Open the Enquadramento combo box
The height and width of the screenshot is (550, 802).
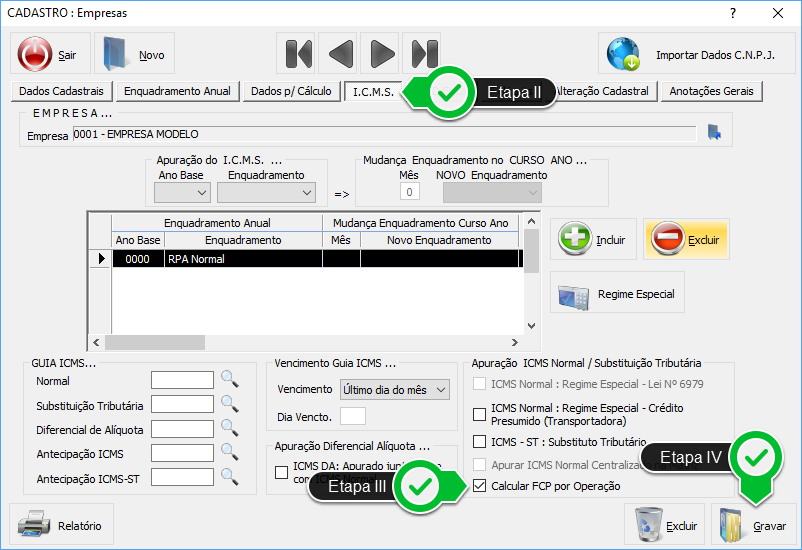(271, 192)
